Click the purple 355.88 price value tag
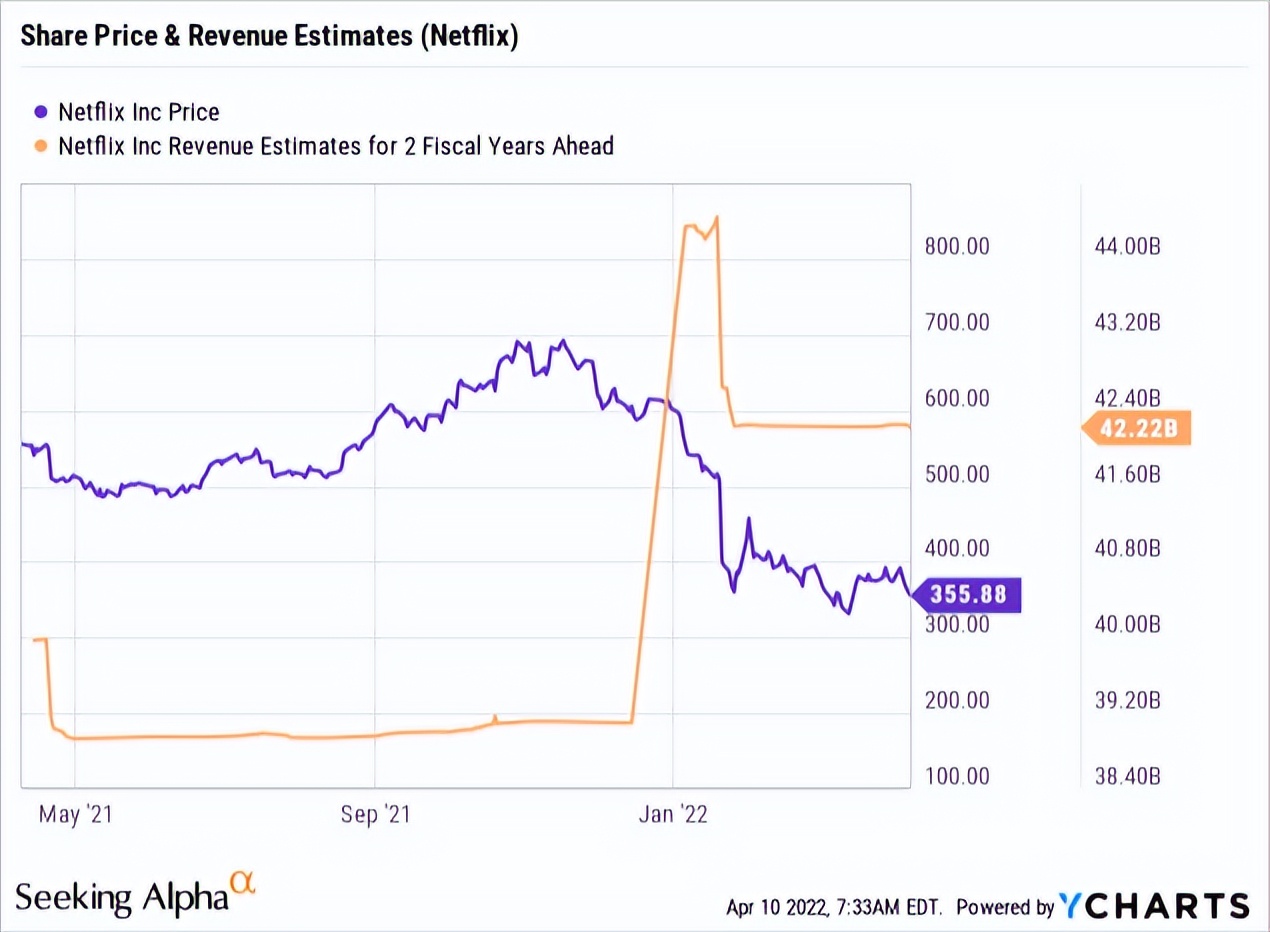 [x=967, y=595]
